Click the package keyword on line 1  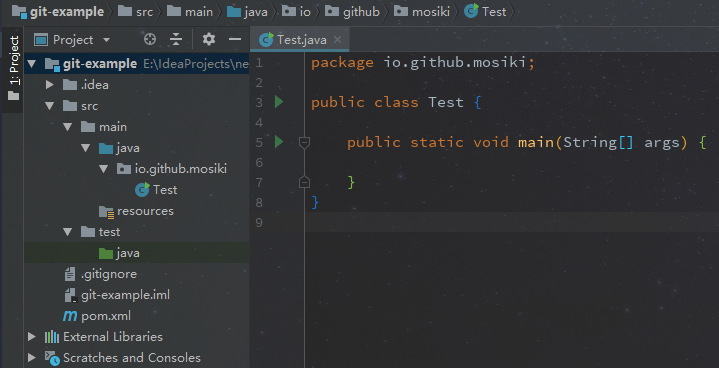(342, 62)
